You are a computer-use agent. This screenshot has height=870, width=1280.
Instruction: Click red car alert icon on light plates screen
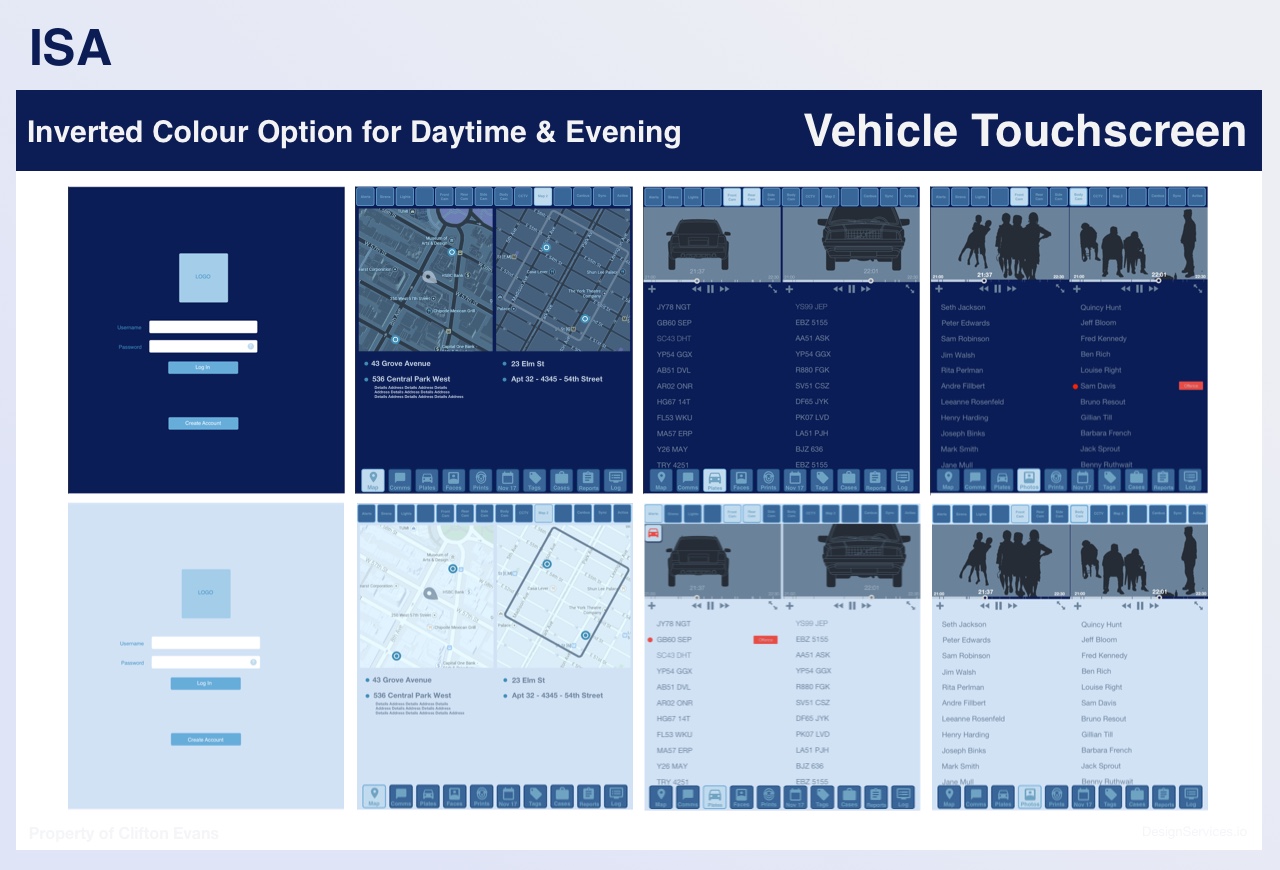tap(653, 533)
